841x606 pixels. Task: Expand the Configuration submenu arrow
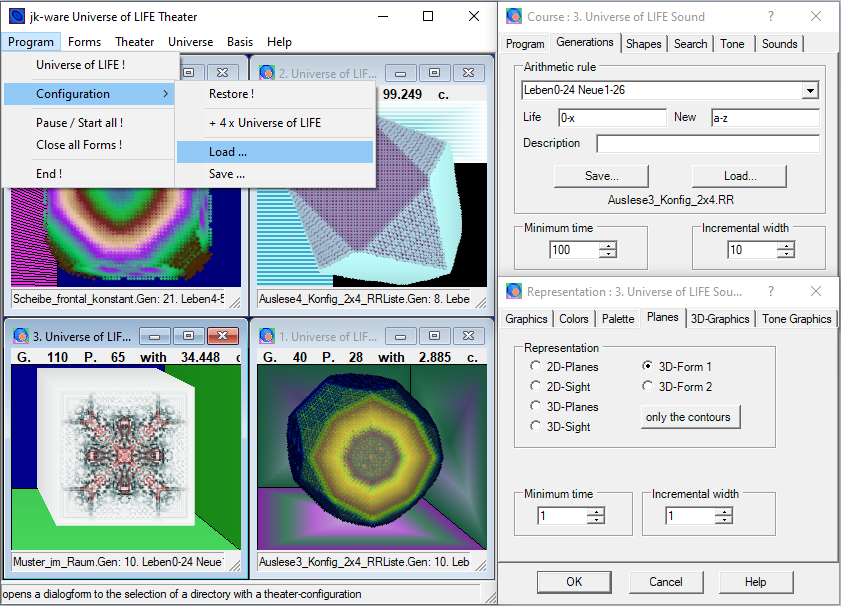[165, 94]
